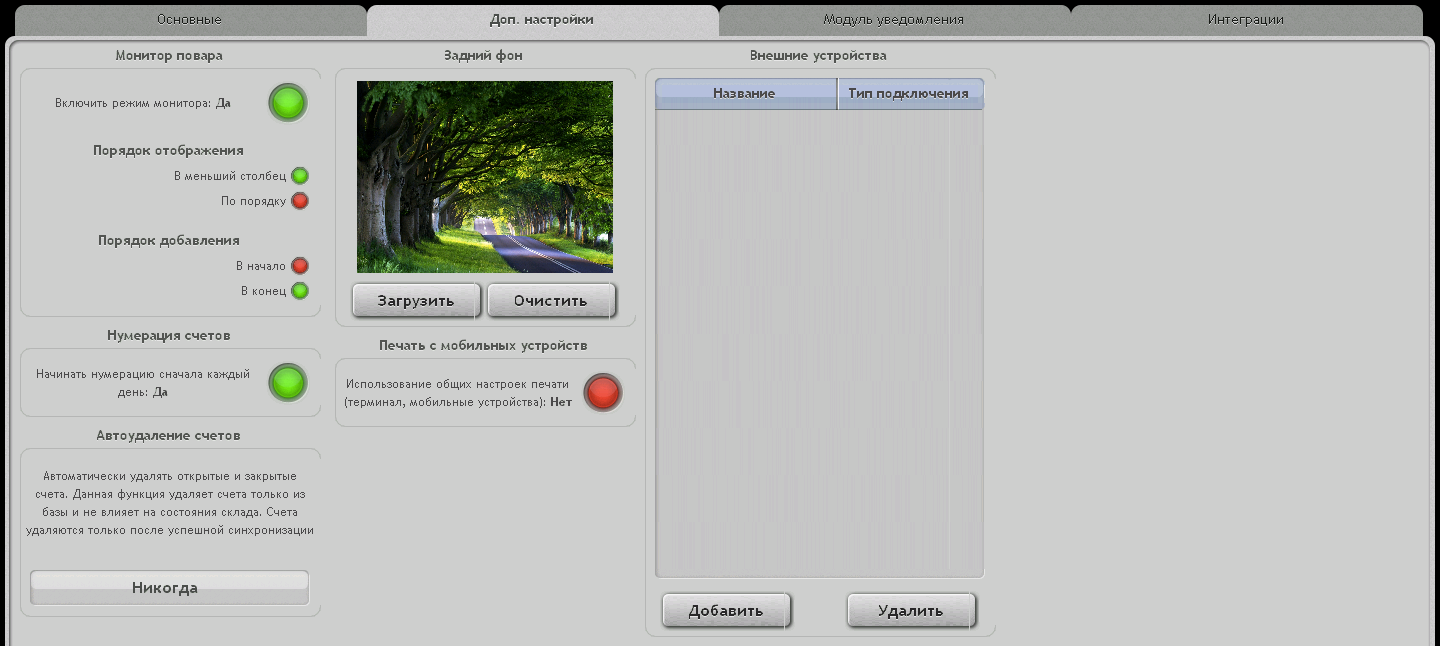Click the Внешние устройства heading

pyautogui.click(x=818, y=55)
